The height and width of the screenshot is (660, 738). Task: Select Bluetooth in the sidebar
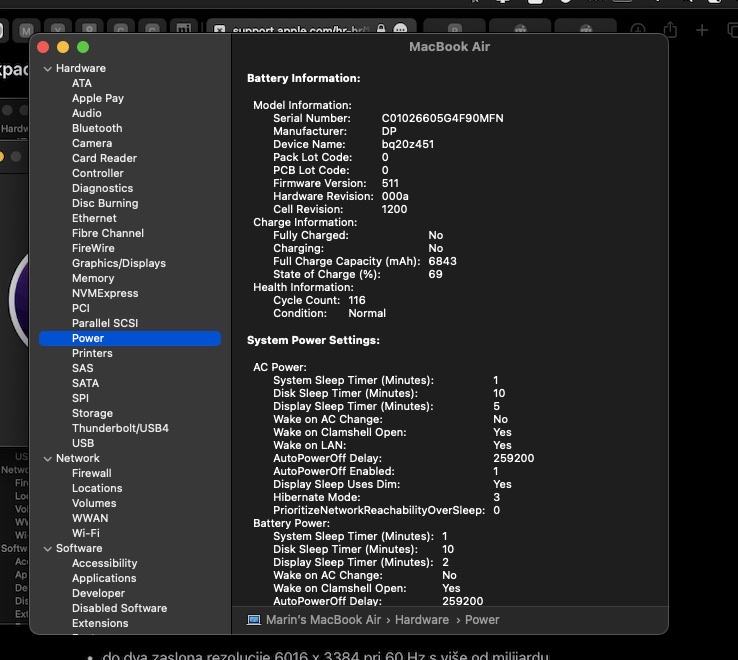pos(97,128)
